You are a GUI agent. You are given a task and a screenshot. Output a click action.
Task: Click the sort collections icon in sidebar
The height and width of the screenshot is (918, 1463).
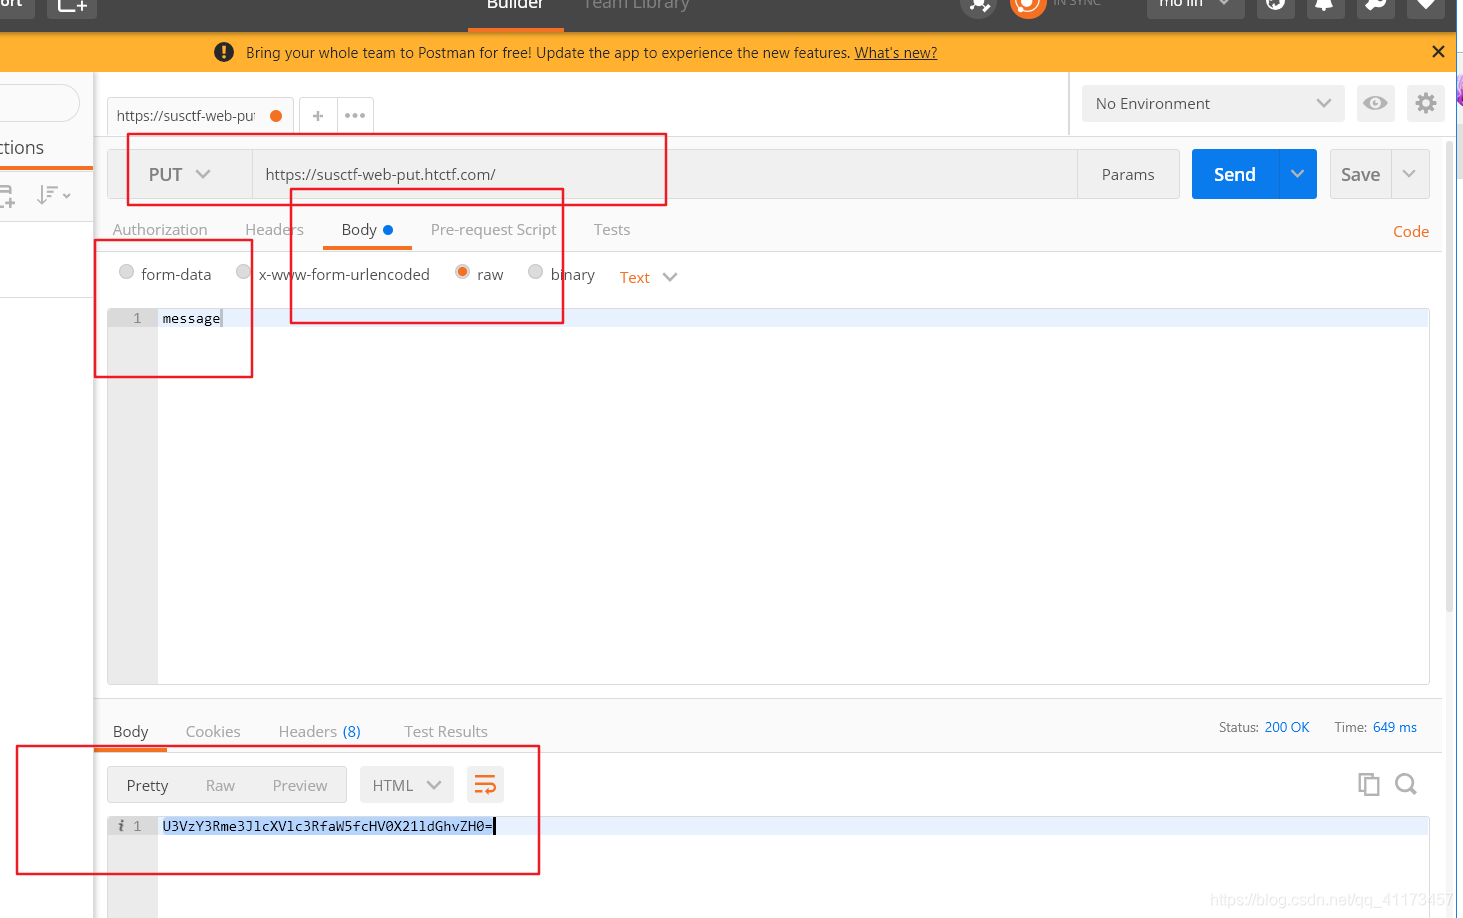point(53,195)
